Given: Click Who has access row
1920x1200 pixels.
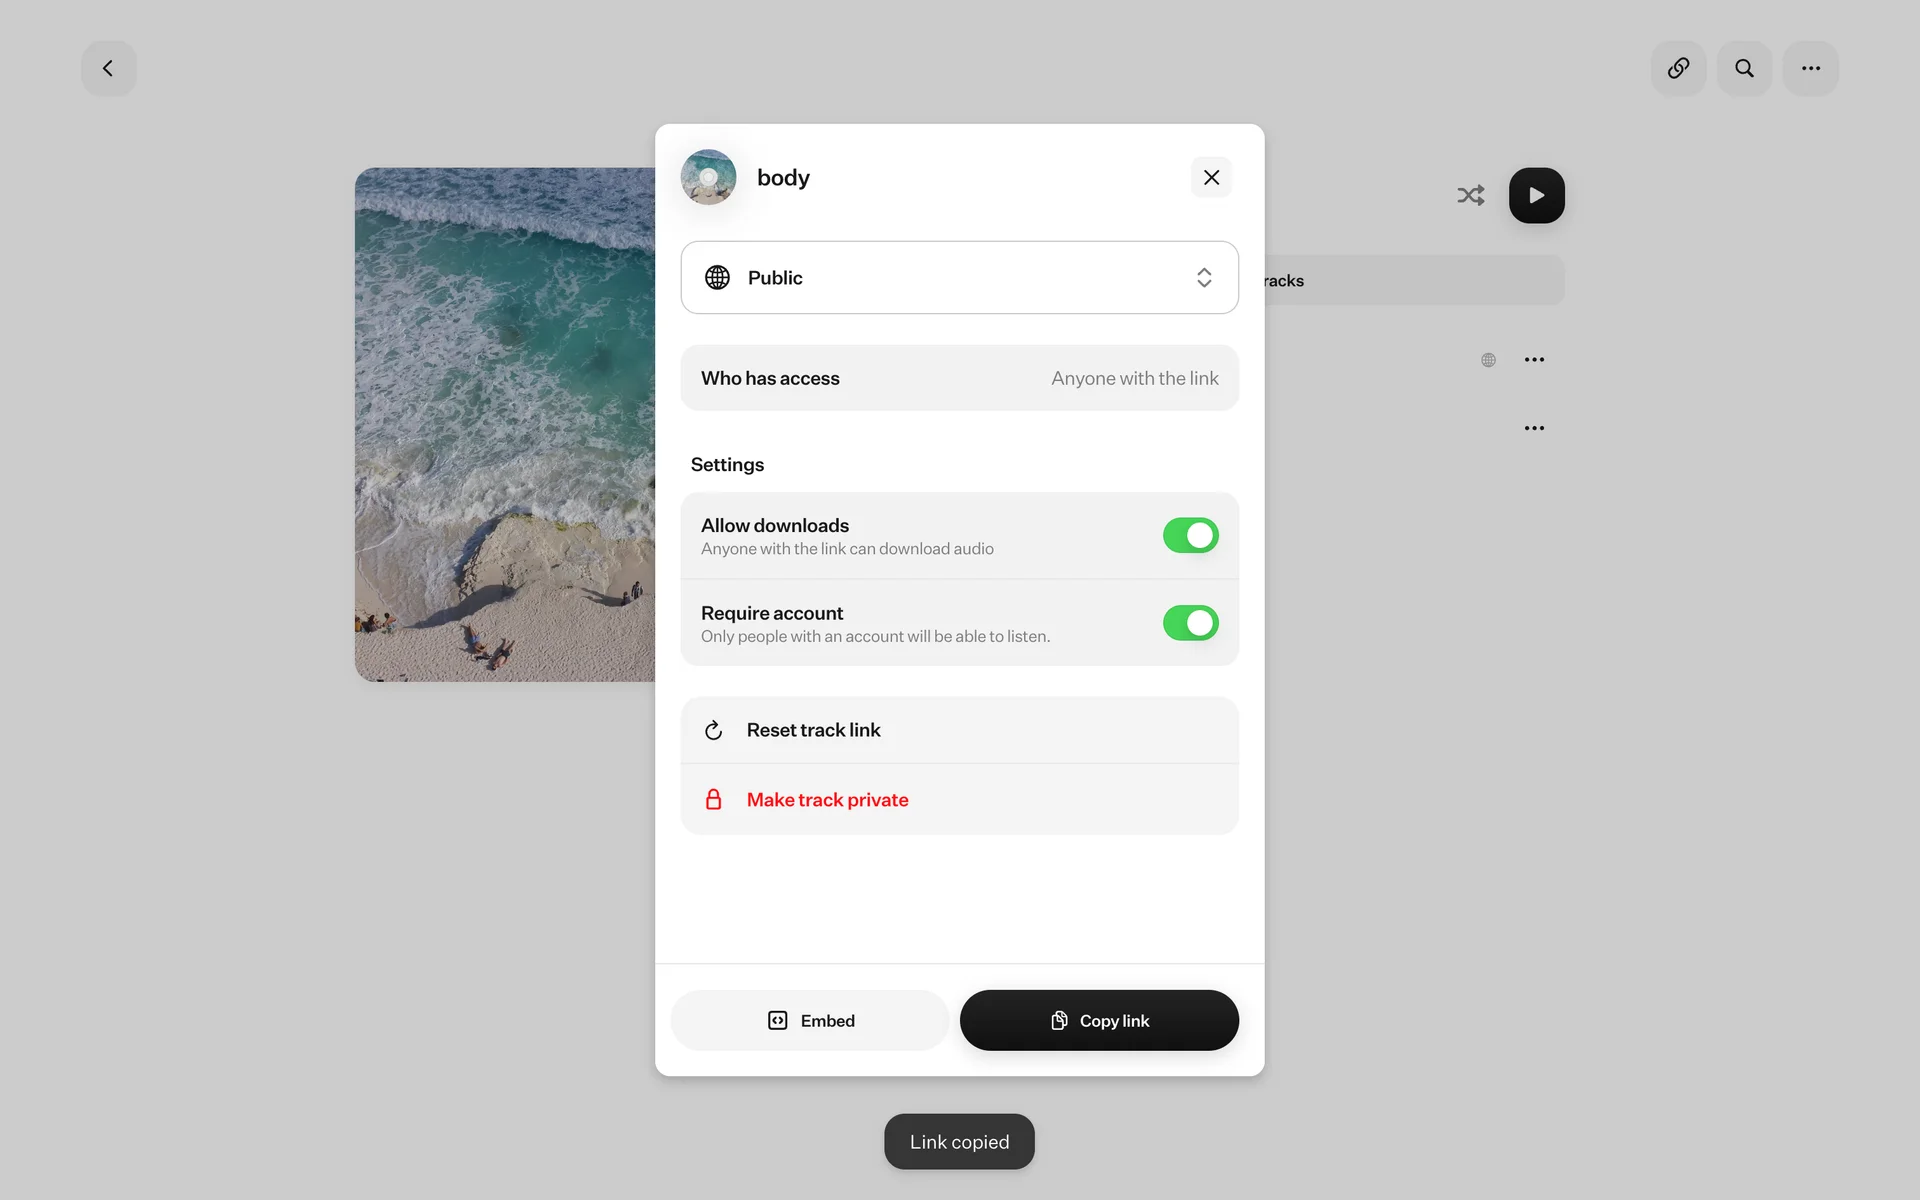Looking at the screenshot, I should [959, 378].
